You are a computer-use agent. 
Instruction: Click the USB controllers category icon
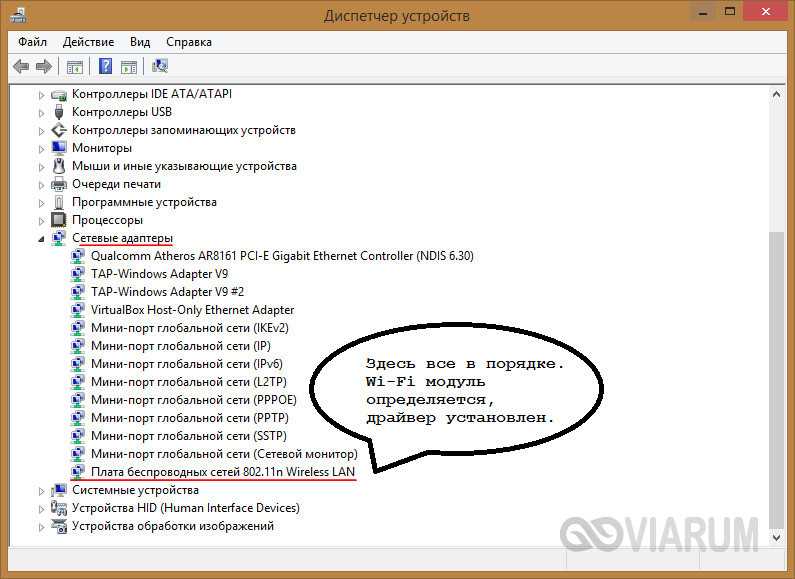click(x=59, y=112)
